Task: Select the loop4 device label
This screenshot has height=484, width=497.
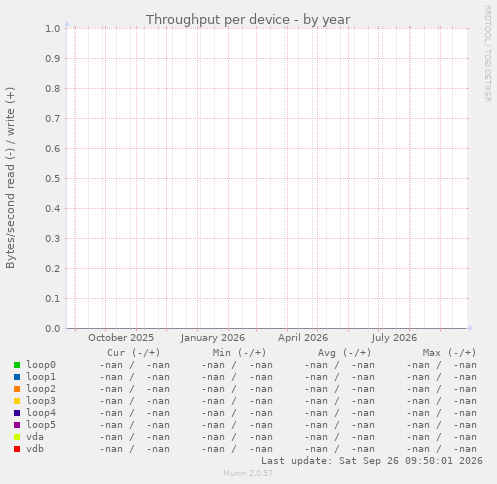Action: (41, 413)
